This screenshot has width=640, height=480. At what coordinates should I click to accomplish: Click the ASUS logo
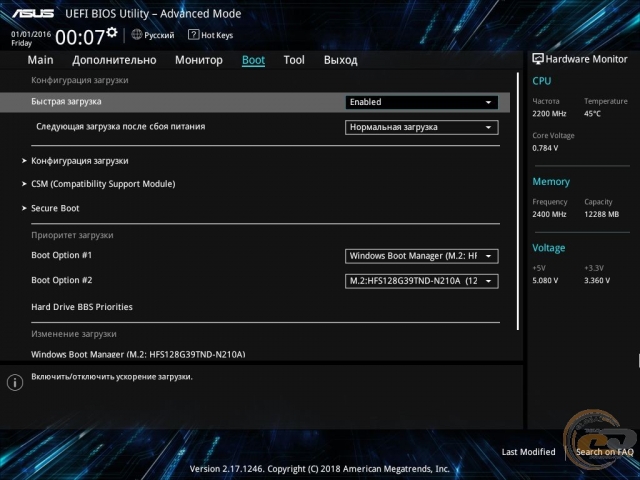click(33, 13)
